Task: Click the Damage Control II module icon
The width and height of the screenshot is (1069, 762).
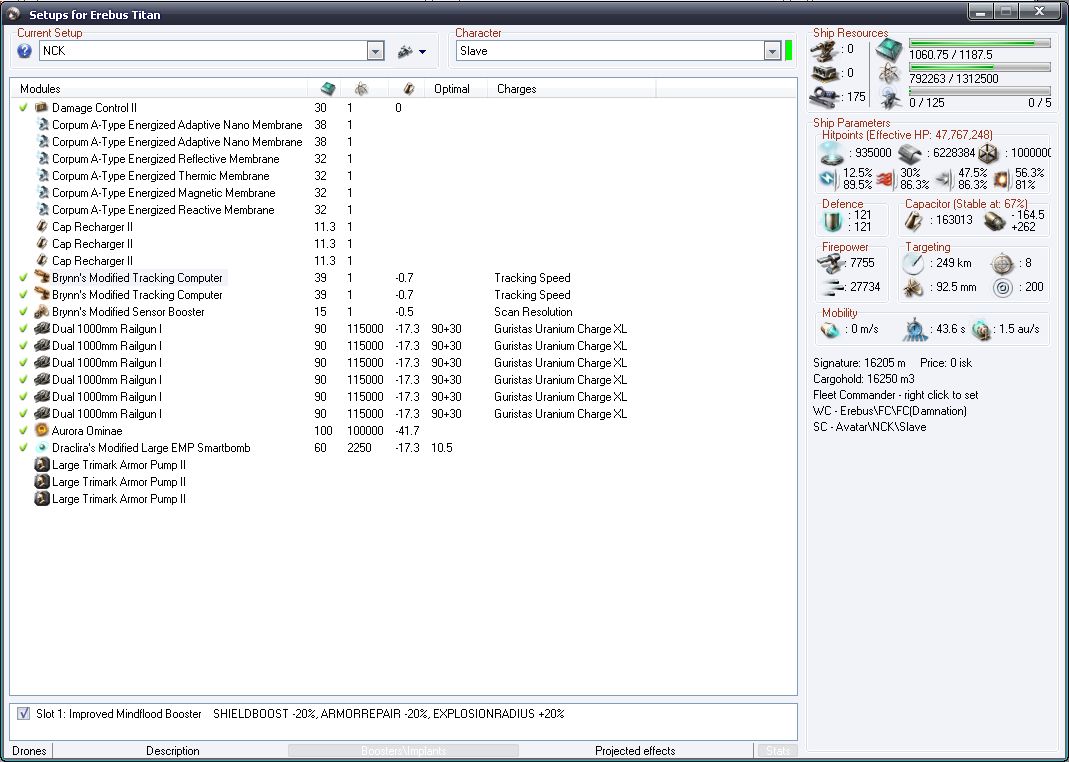Action: [x=42, y=108]
